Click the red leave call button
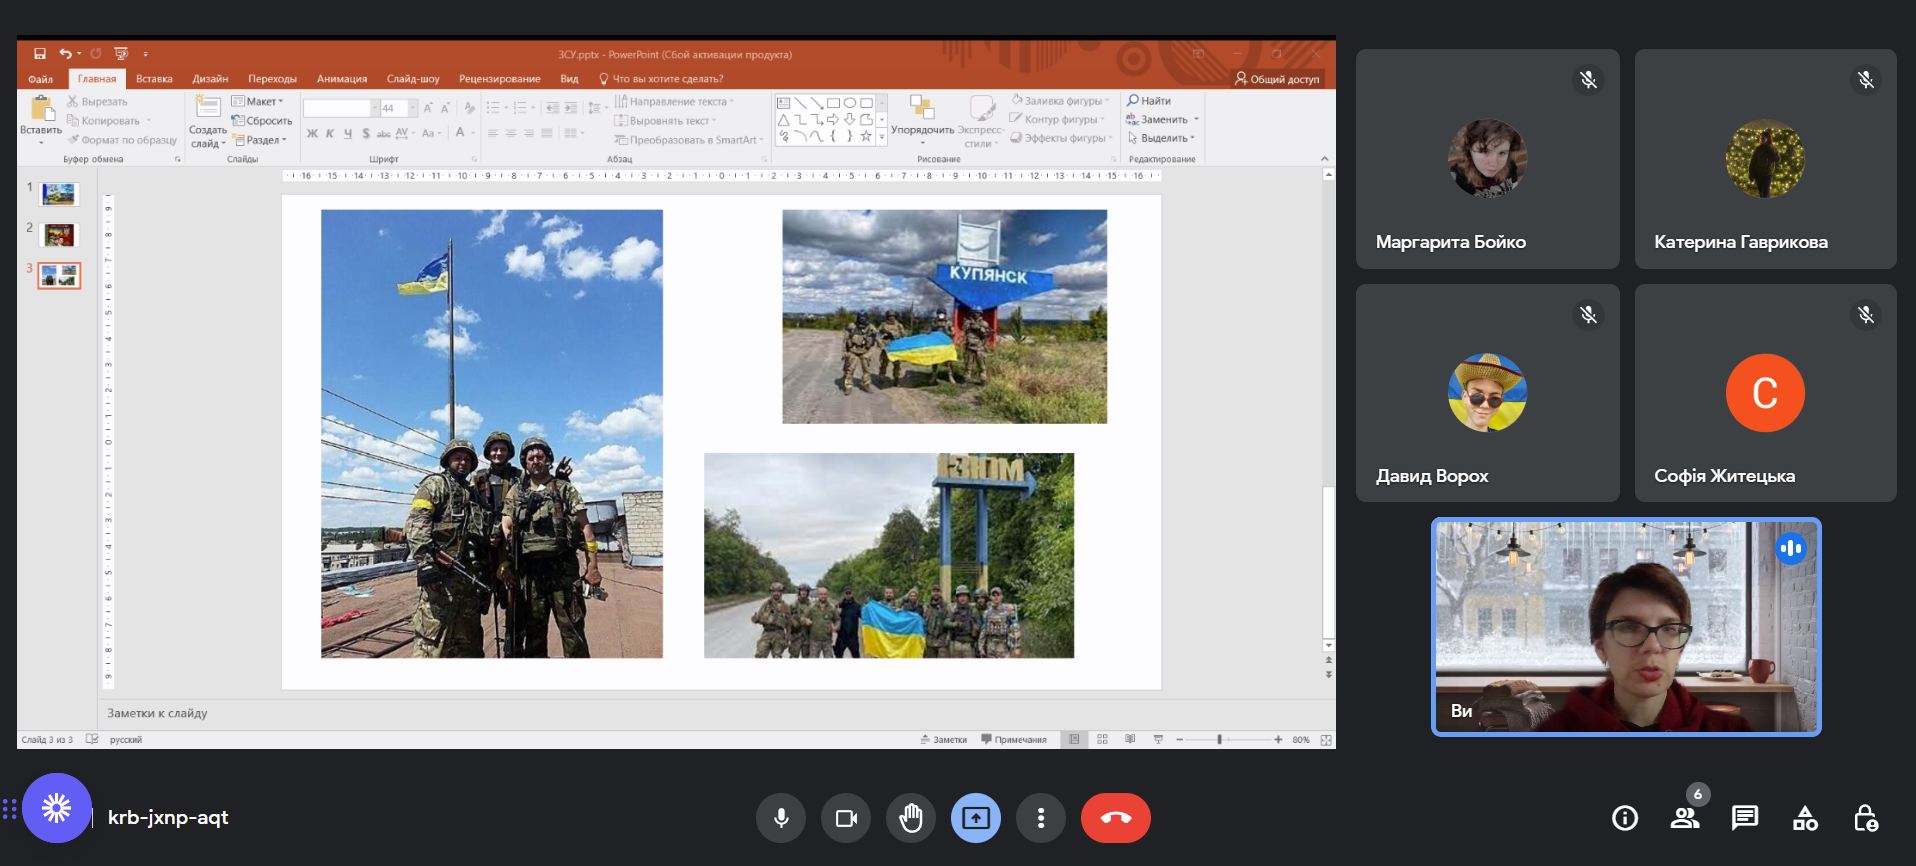This screenshot has width=1916, height=866. point(1115,818)
